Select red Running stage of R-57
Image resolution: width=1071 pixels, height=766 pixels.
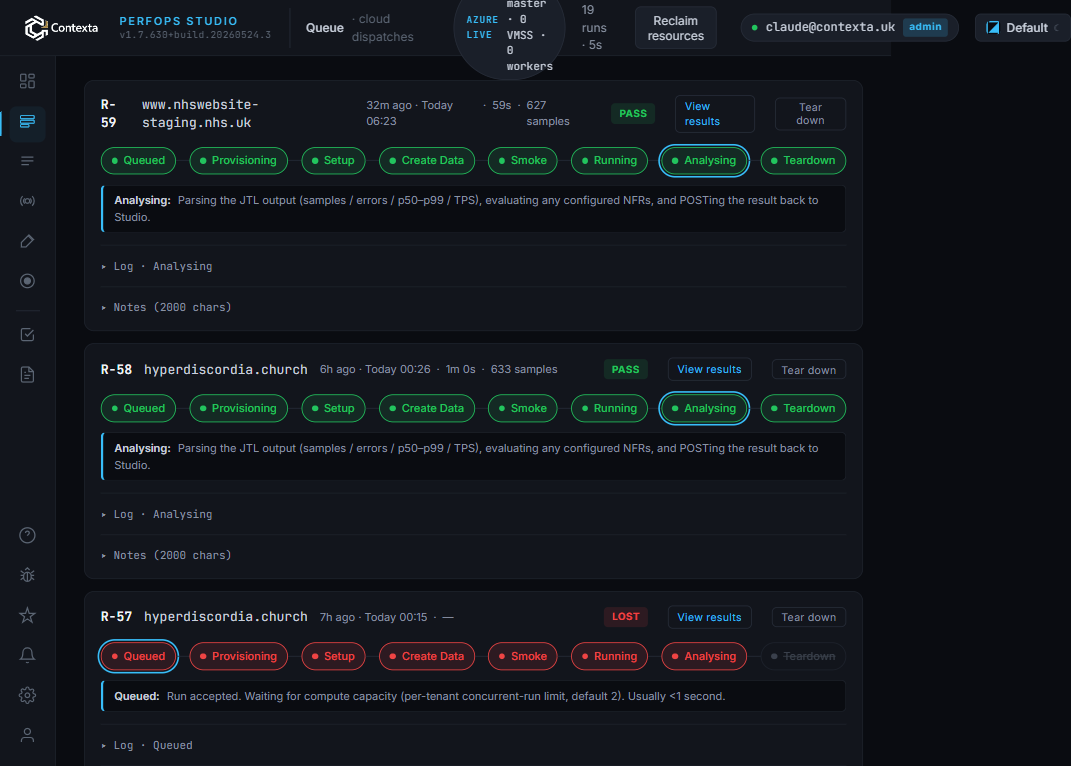coord(609,657)
